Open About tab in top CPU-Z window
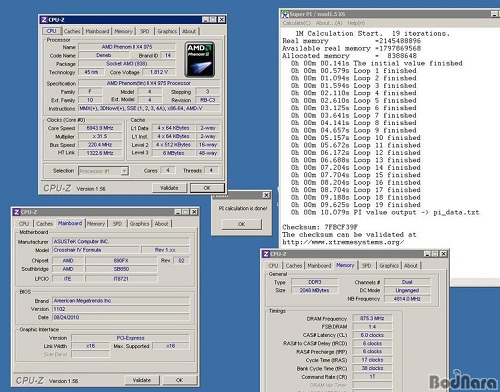Screen dimensions: 500x392 tap(189, 31)
